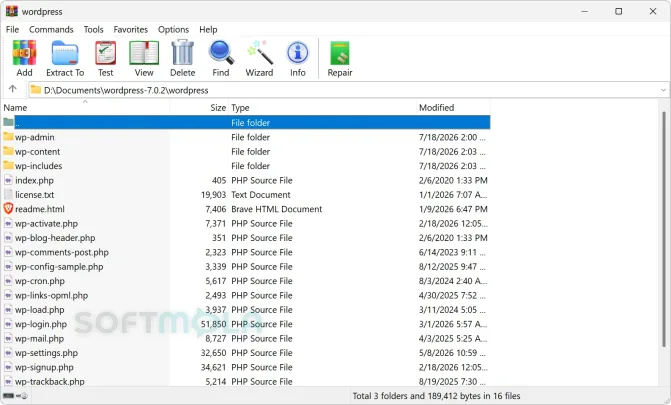Click the drive icon in status bar
Viewport: 671px width, 405px height.
click(x=9, y=396)
